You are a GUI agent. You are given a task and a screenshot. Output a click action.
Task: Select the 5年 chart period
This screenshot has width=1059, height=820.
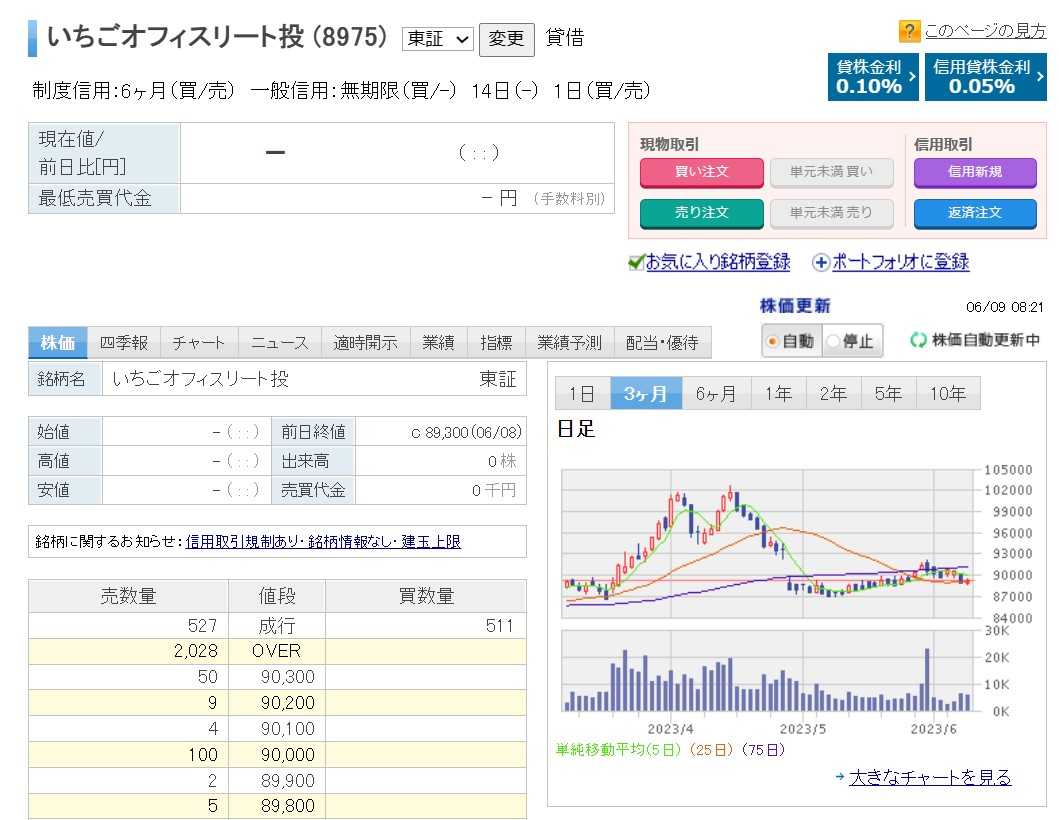pyautogui.click(x=888, y=393)
